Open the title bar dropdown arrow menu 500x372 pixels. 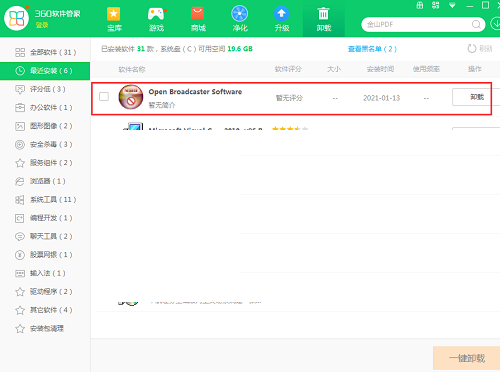click(452, 5)
